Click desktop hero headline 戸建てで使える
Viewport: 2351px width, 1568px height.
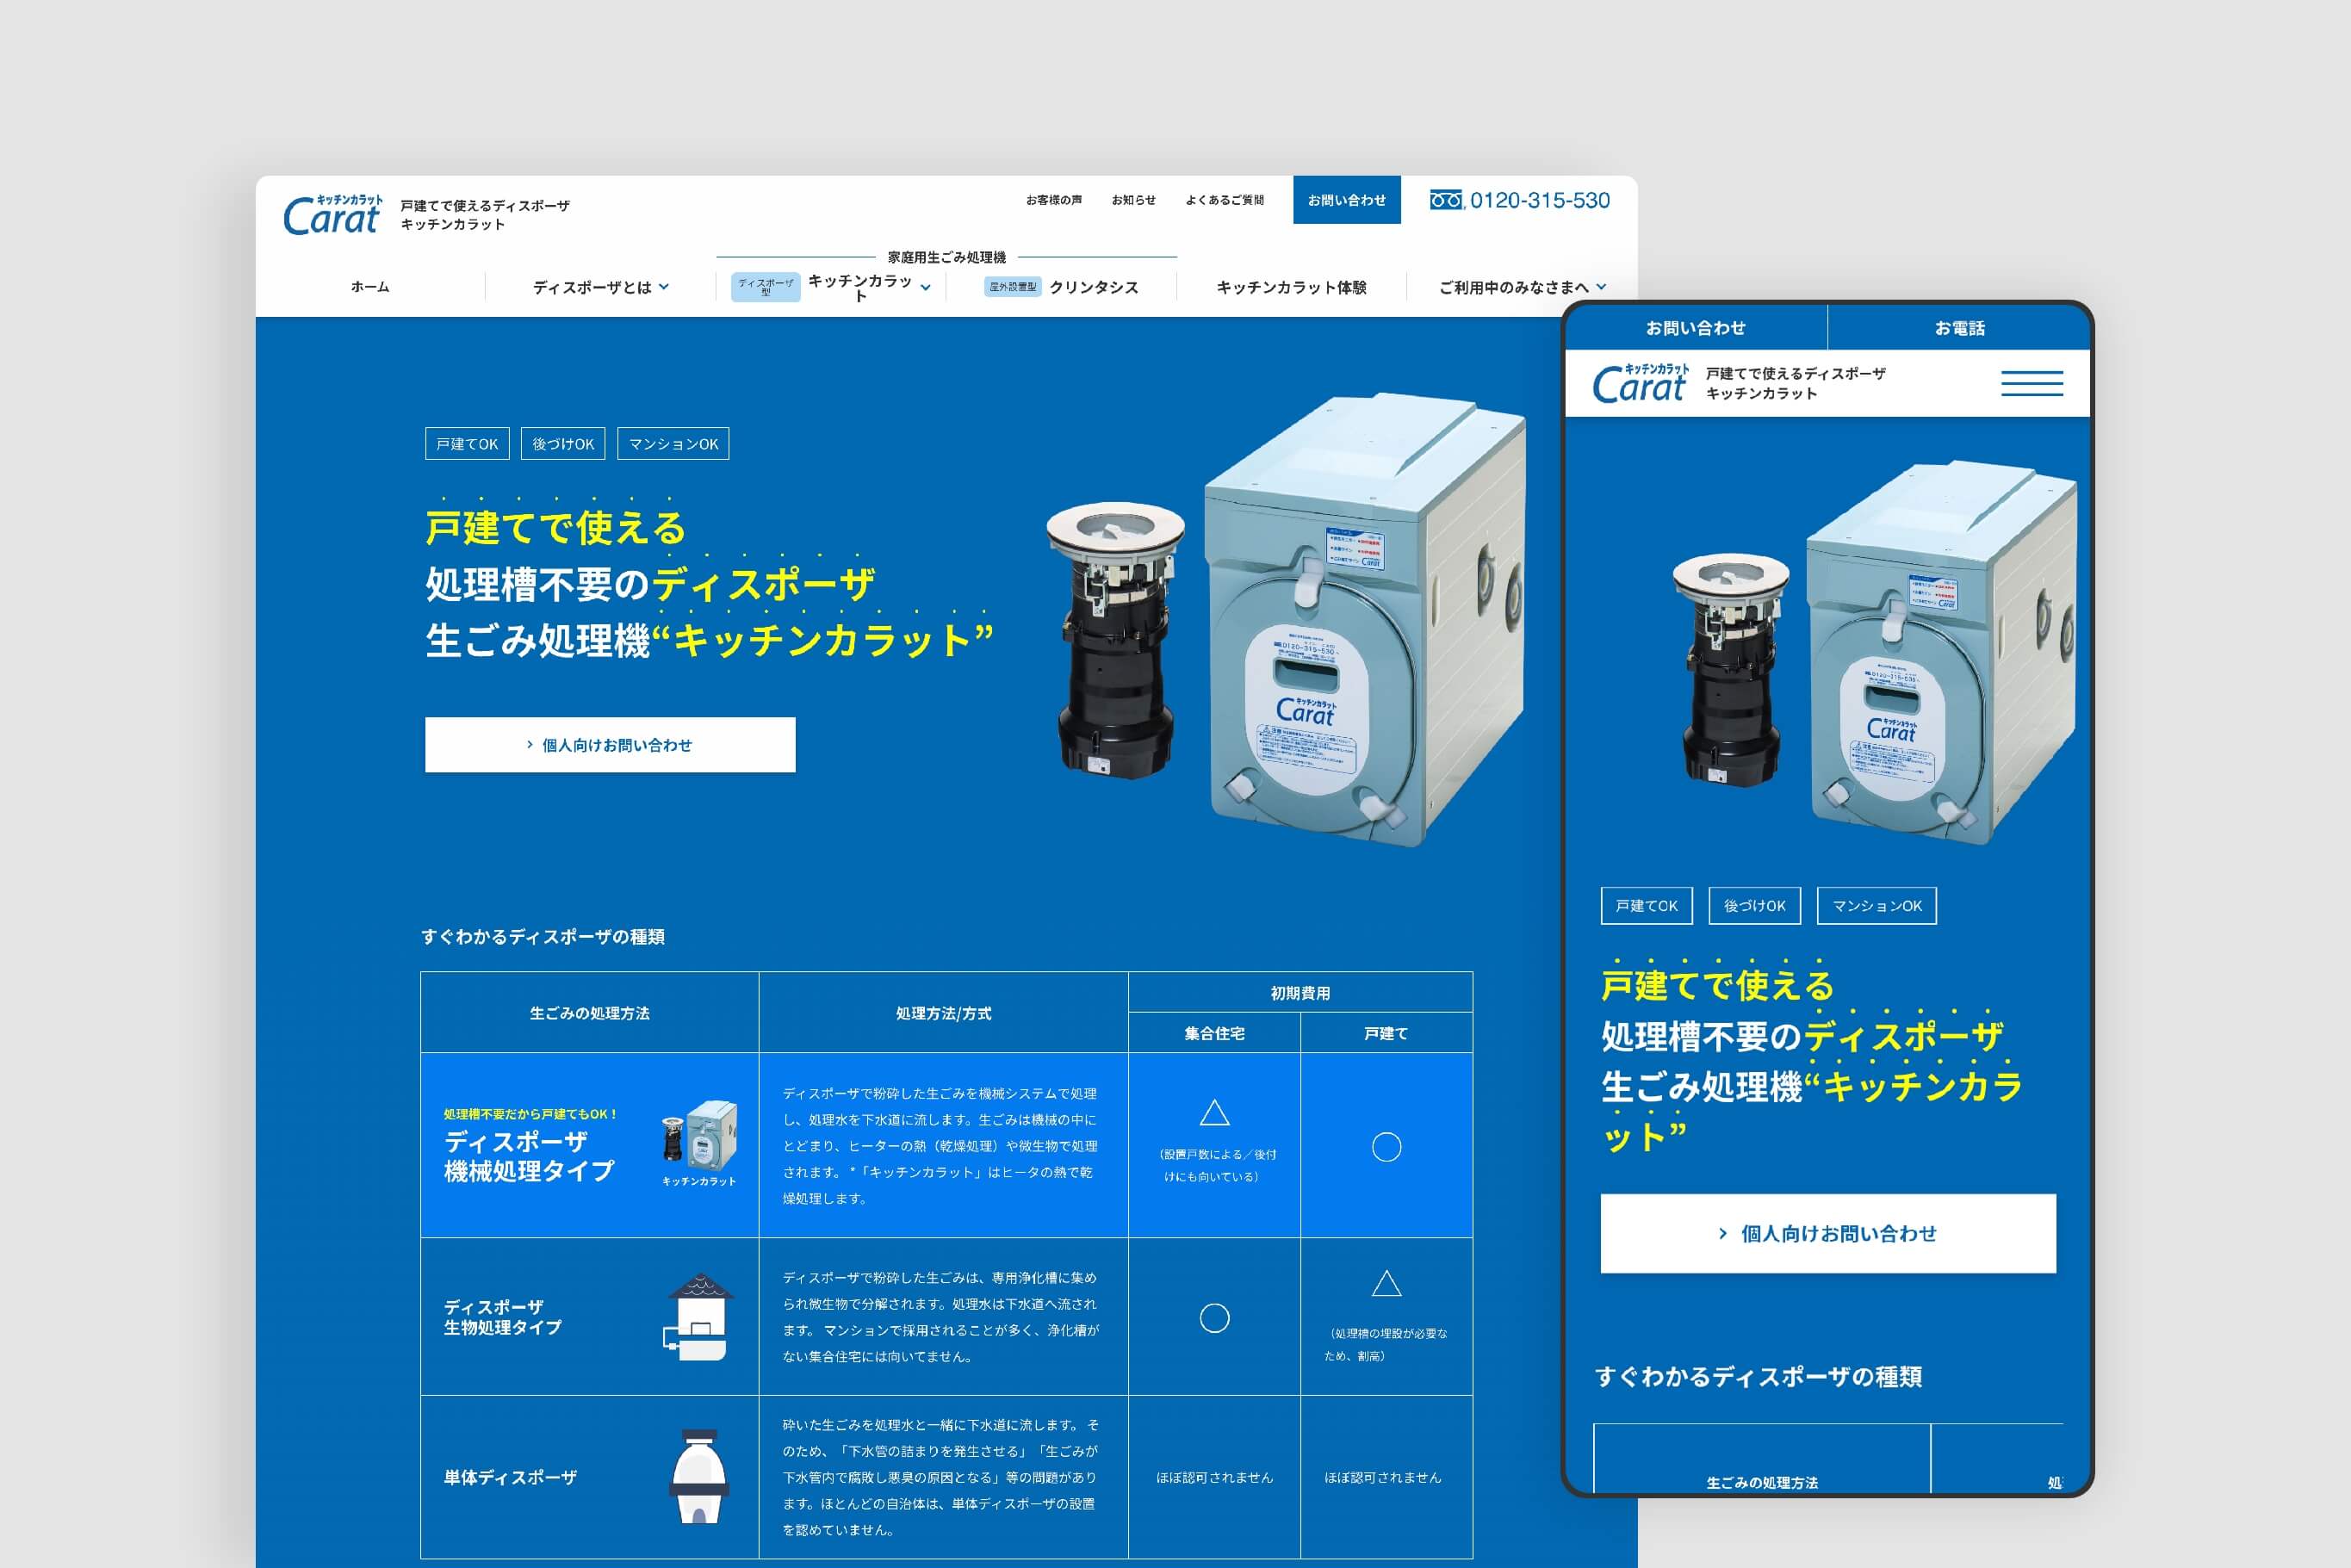[x=556, y=527]
